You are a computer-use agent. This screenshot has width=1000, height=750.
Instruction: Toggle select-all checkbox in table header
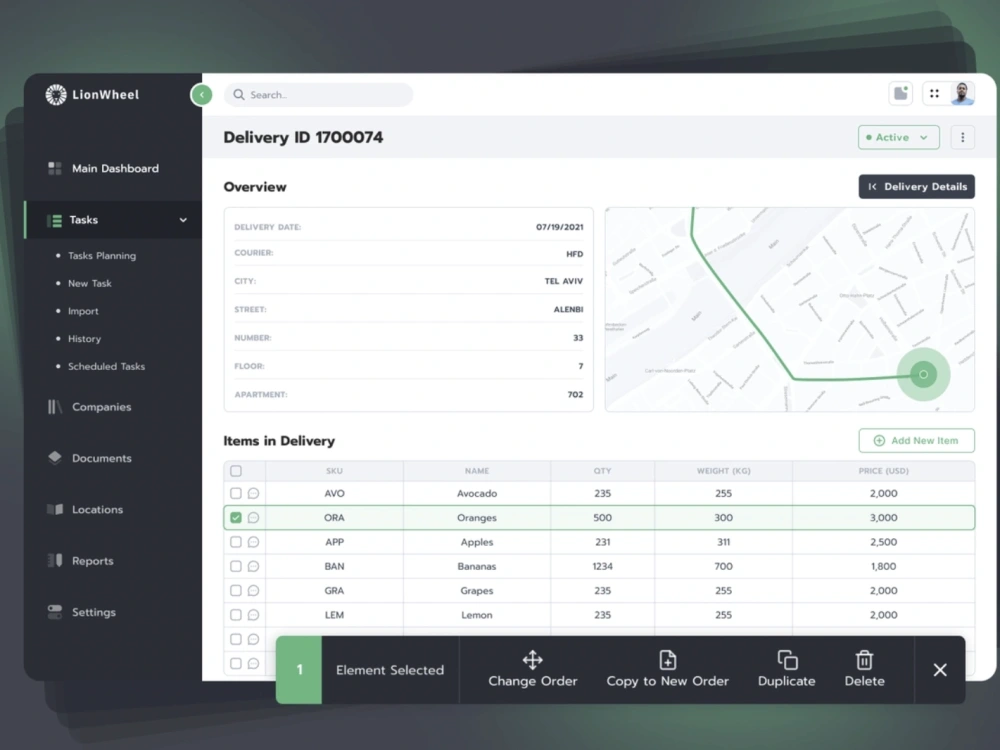click(236, 471)
